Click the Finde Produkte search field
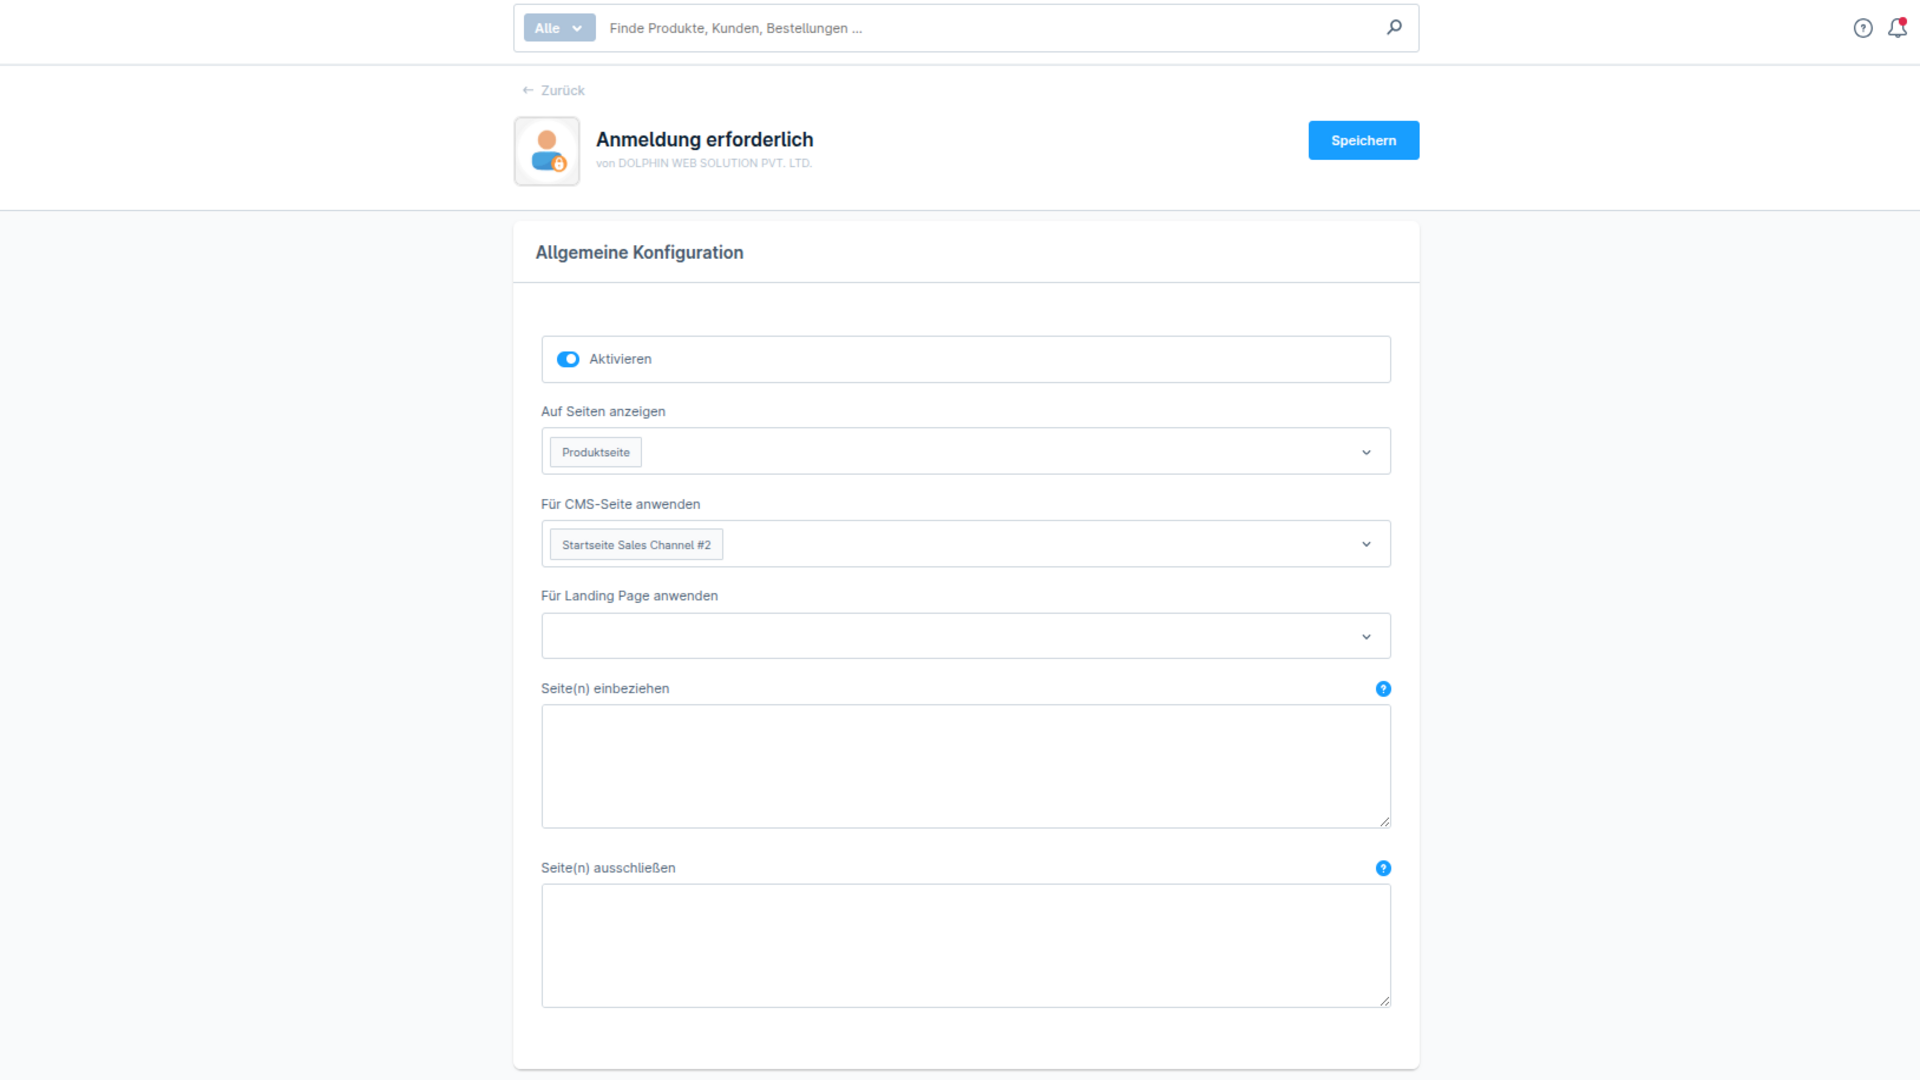The height and width of the screenshot is (1080, 1920). [990, 28]
